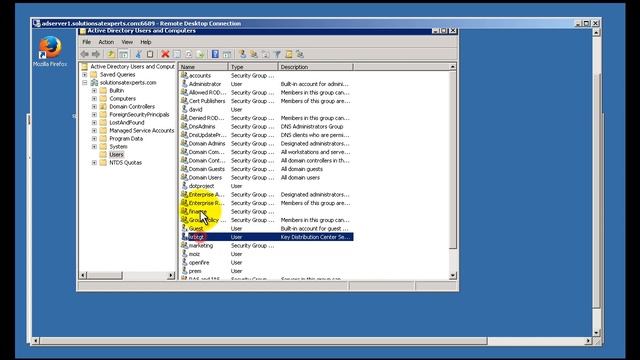The height and width of the screenshot is (360, 640).
Task: Select the prem user row
Action: 266,271
